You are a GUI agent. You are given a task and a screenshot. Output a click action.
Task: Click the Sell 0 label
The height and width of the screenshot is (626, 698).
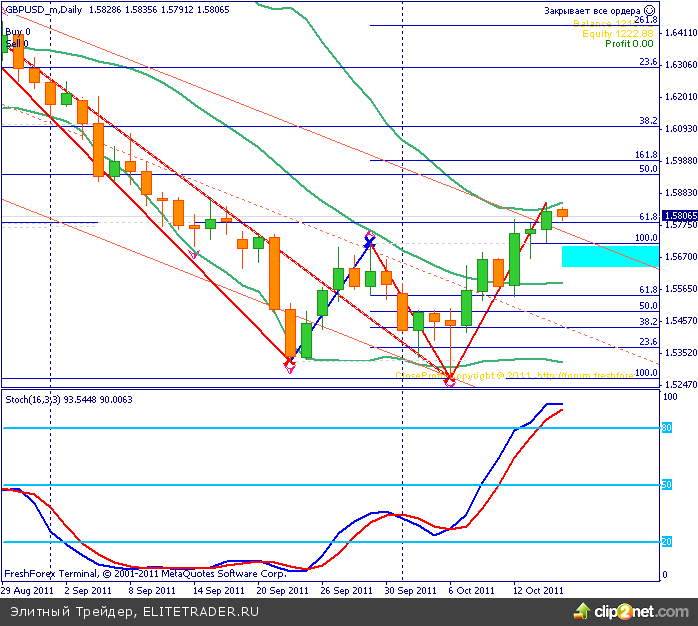pos(17,44)
